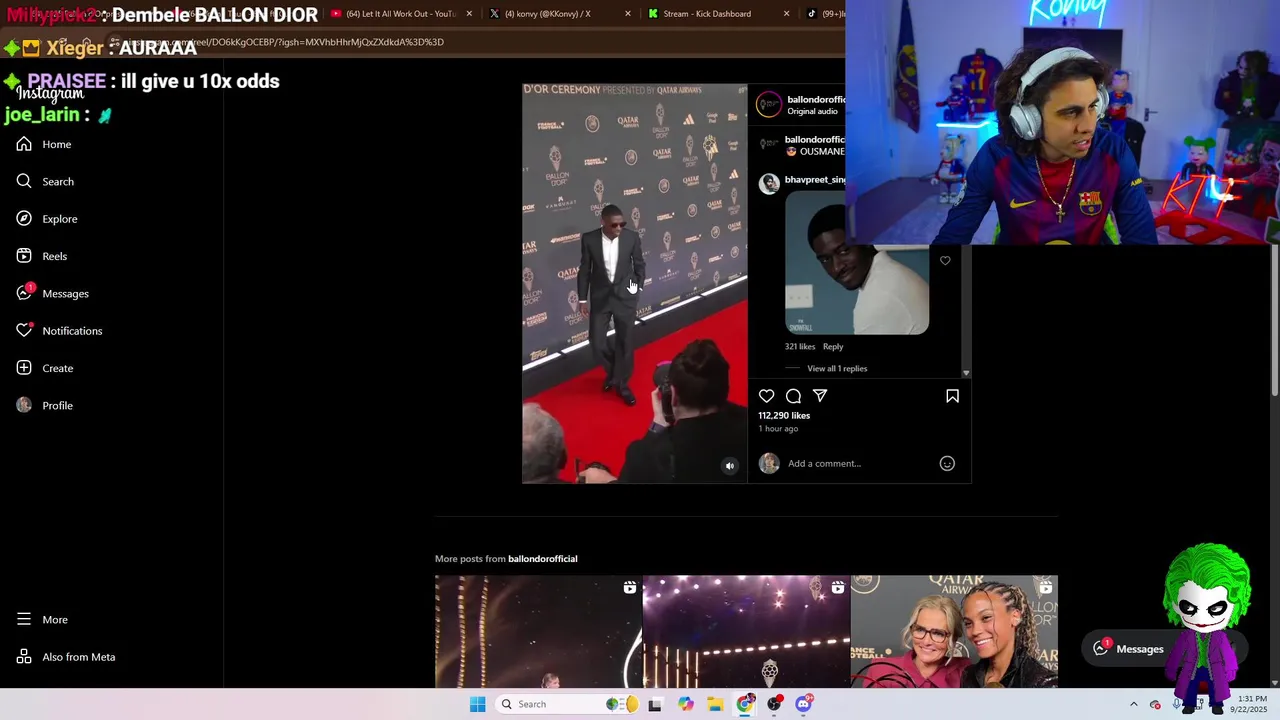Close the YouTube tab
The height and width of the screenshot is (720, 1280).
point(469,14)
